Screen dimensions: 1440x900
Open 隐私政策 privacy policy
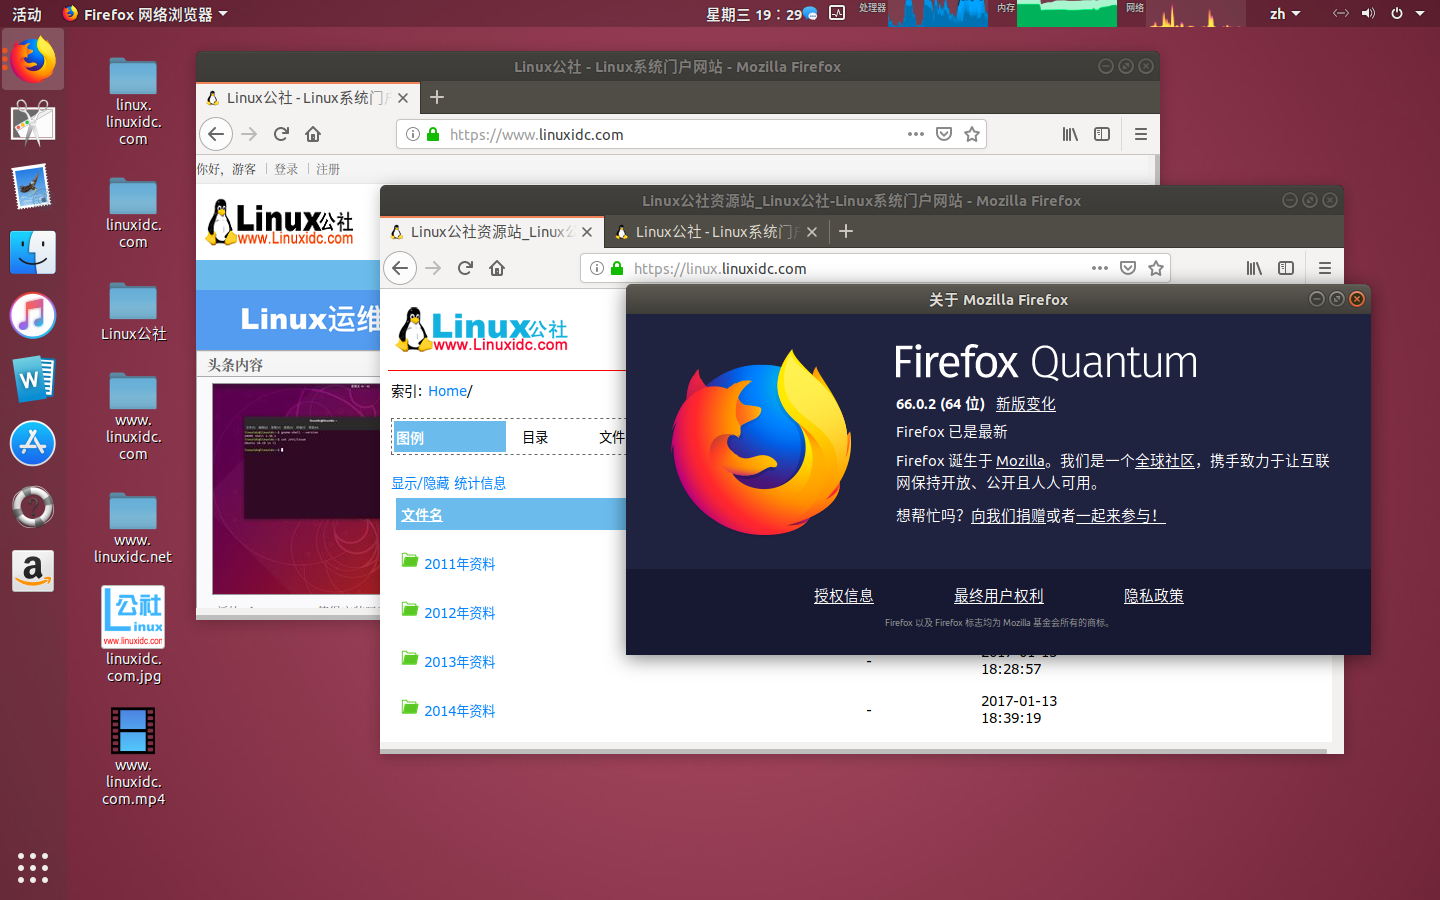[x=1154, y=596]
